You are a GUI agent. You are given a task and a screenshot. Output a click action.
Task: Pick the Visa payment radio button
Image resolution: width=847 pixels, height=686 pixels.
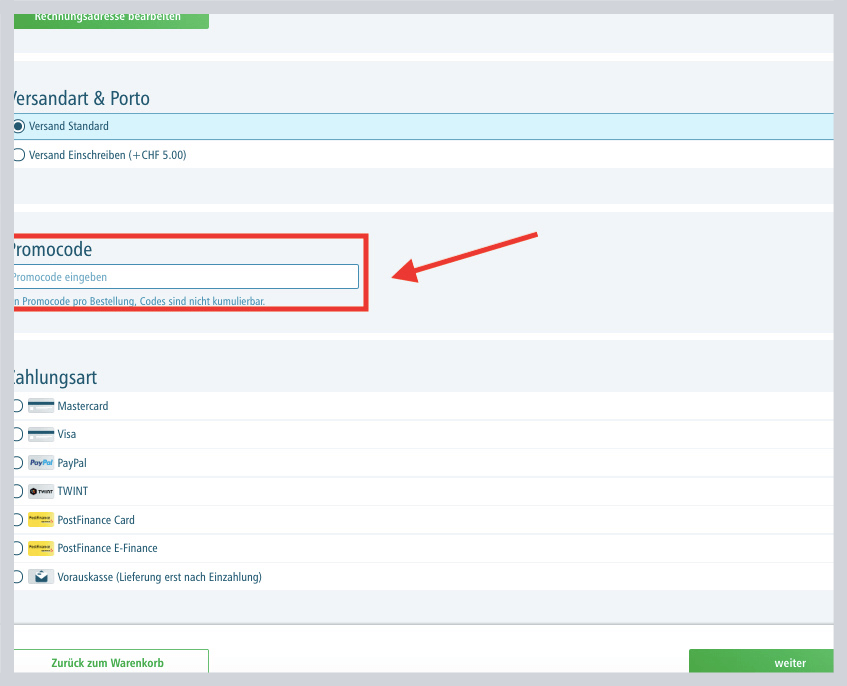tap(17, 435)
